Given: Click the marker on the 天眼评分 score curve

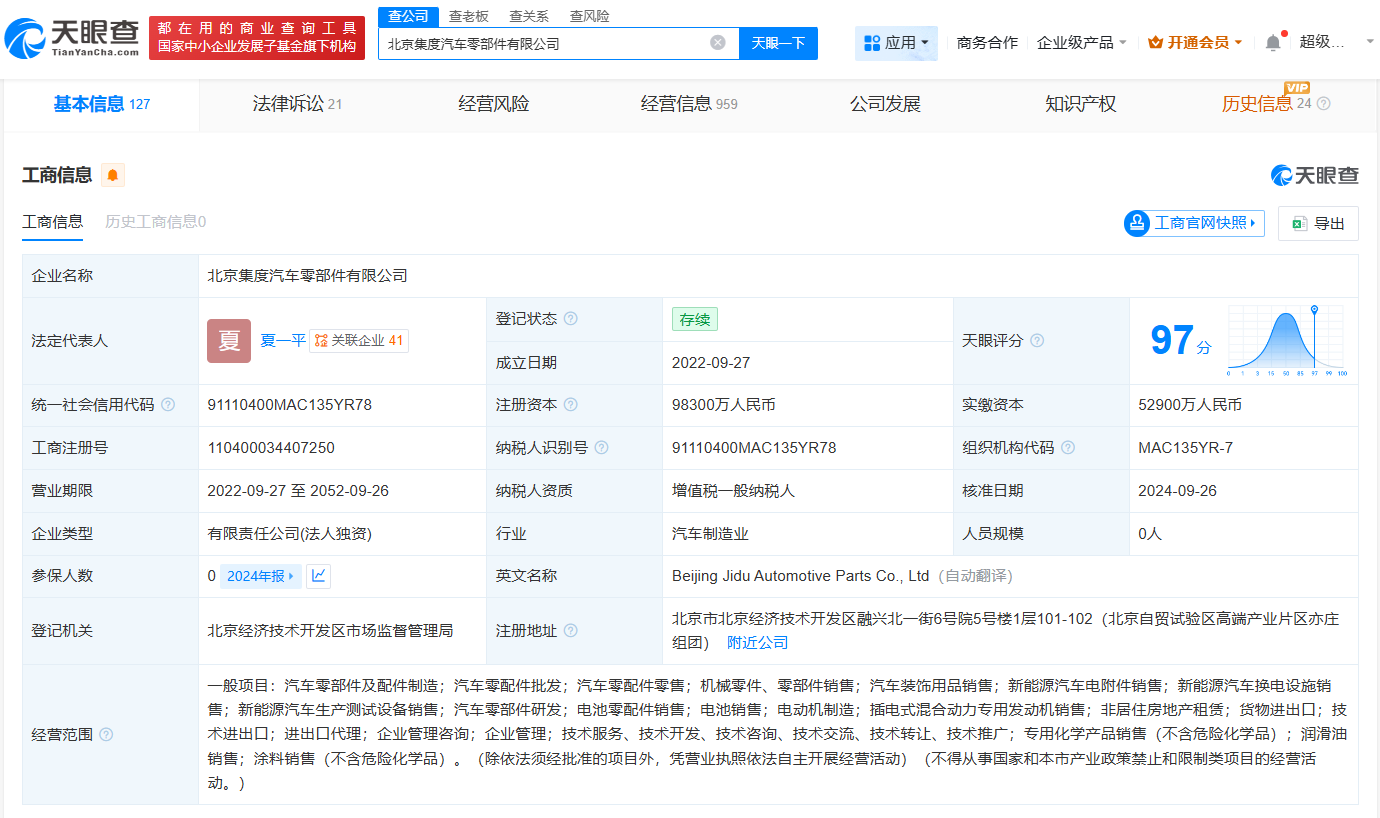Looking at the screenshot, I should coord(1315,308).
